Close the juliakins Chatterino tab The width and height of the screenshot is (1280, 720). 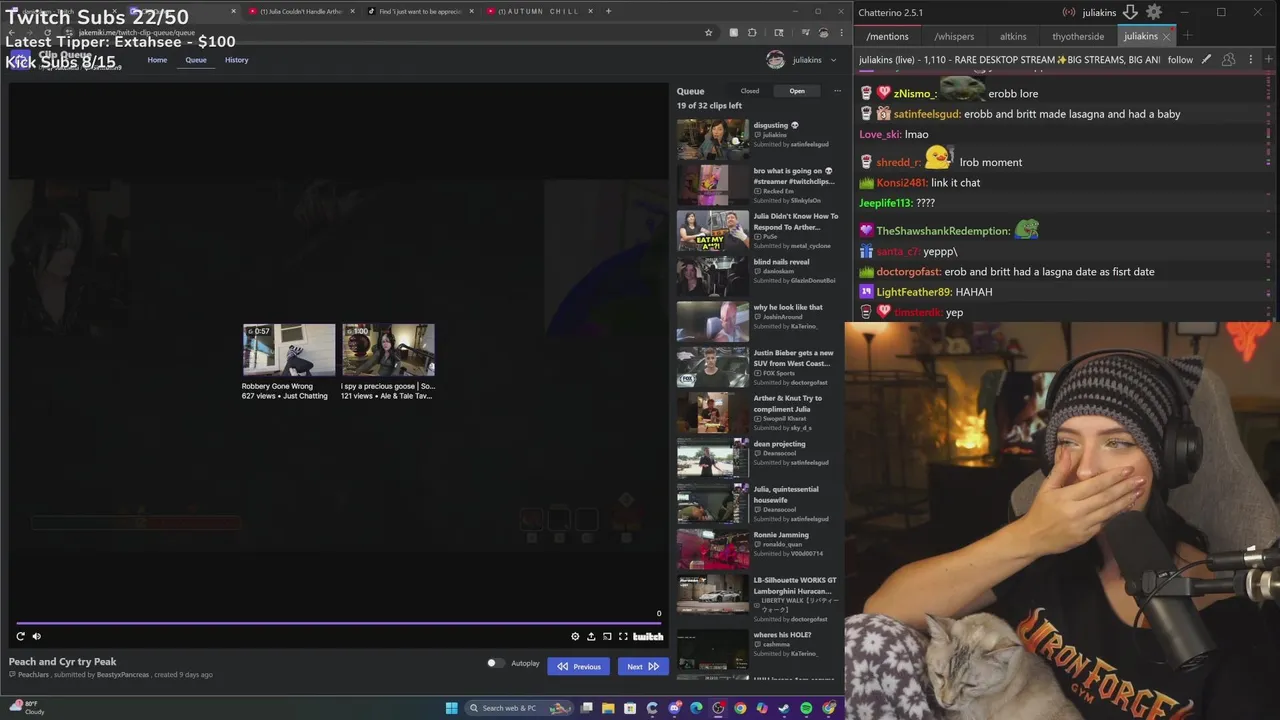[x=1166, y=36]
